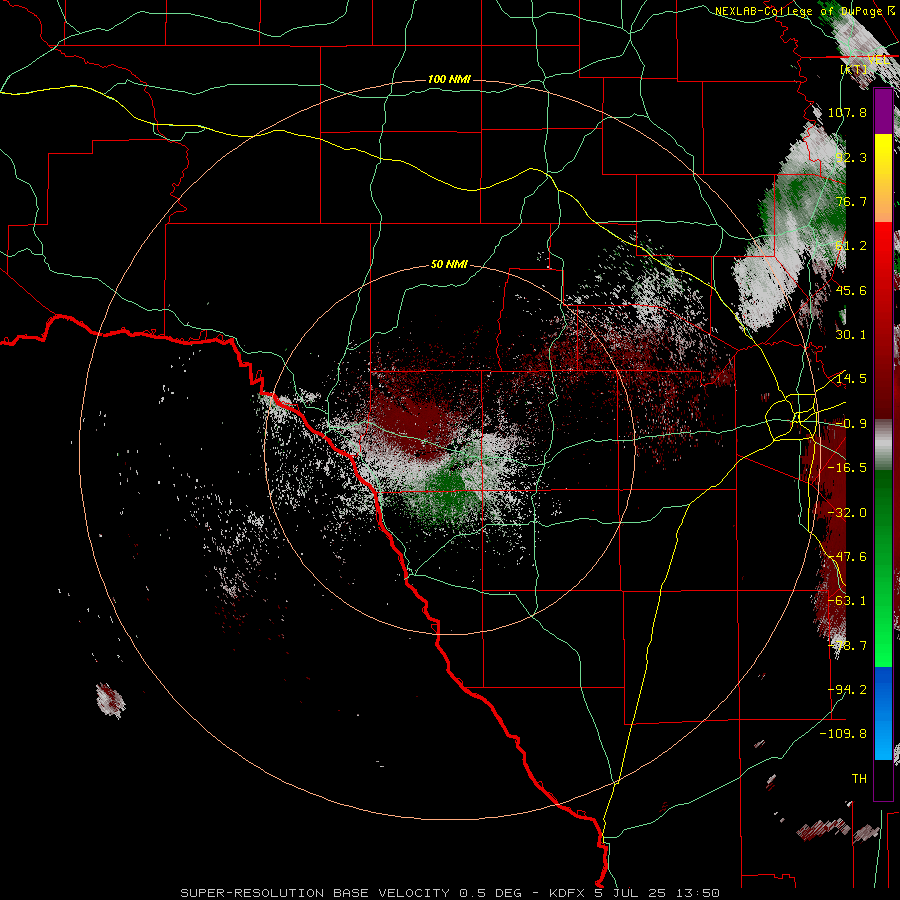
Task: Click the -94.2 velocity scale label
Action: point(847,689)
